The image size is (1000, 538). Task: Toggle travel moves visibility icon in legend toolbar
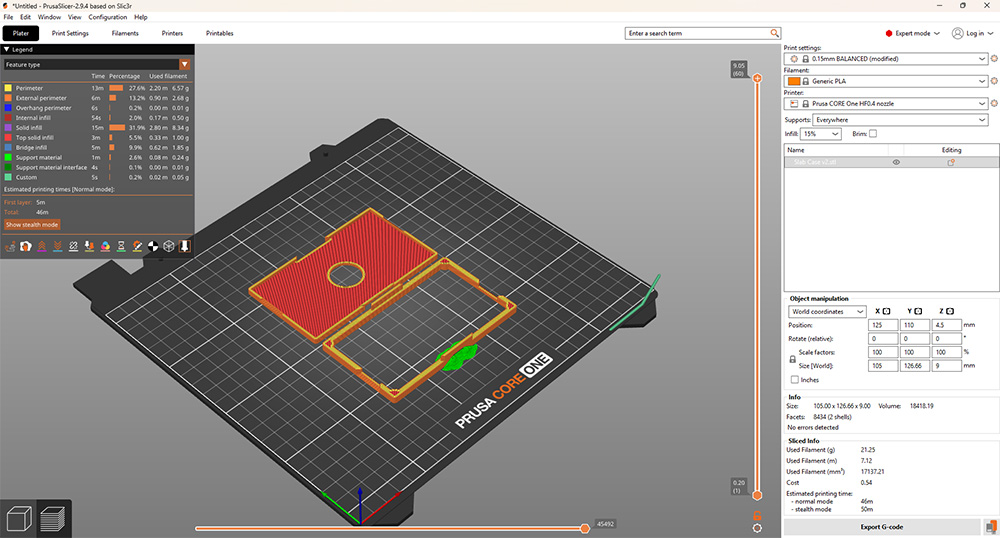tap(10, 246)
